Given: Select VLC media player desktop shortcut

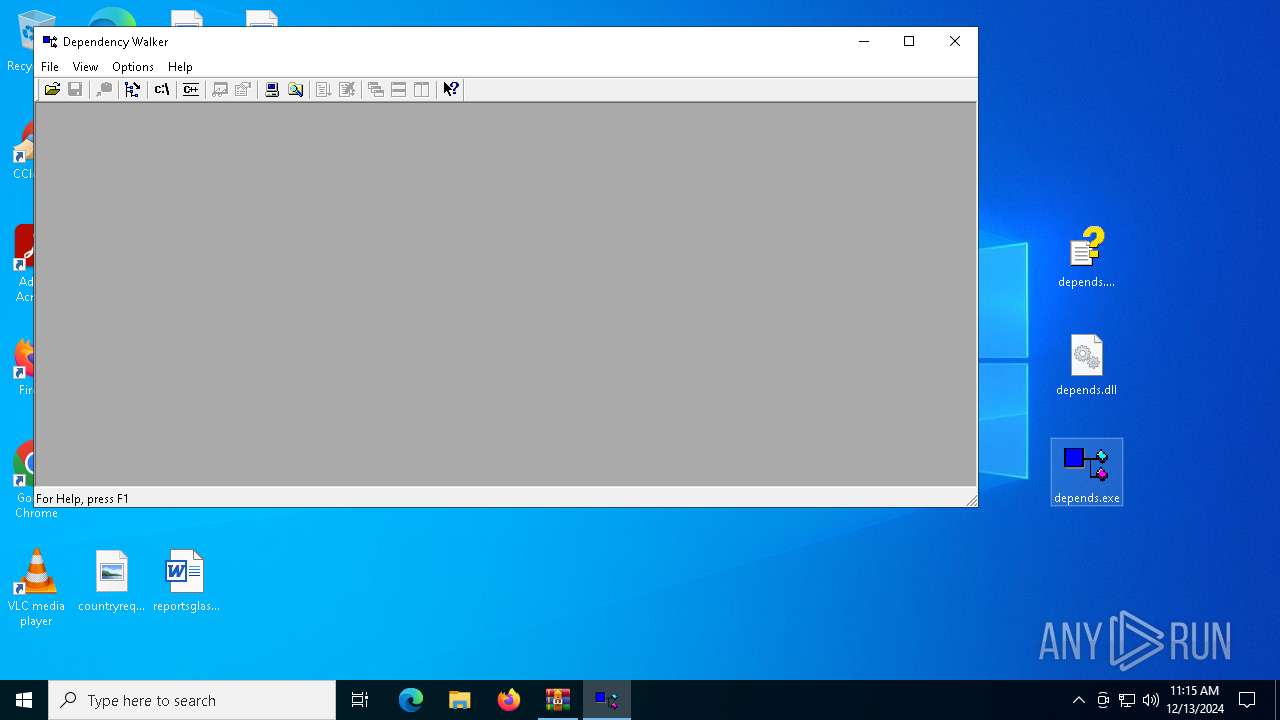Looking at the screenshot, I should (x=36, y=588).
